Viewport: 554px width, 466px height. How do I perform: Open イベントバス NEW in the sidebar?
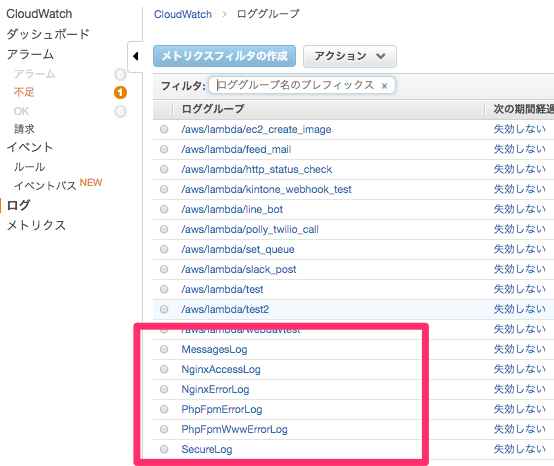click(x=58, y=185)
